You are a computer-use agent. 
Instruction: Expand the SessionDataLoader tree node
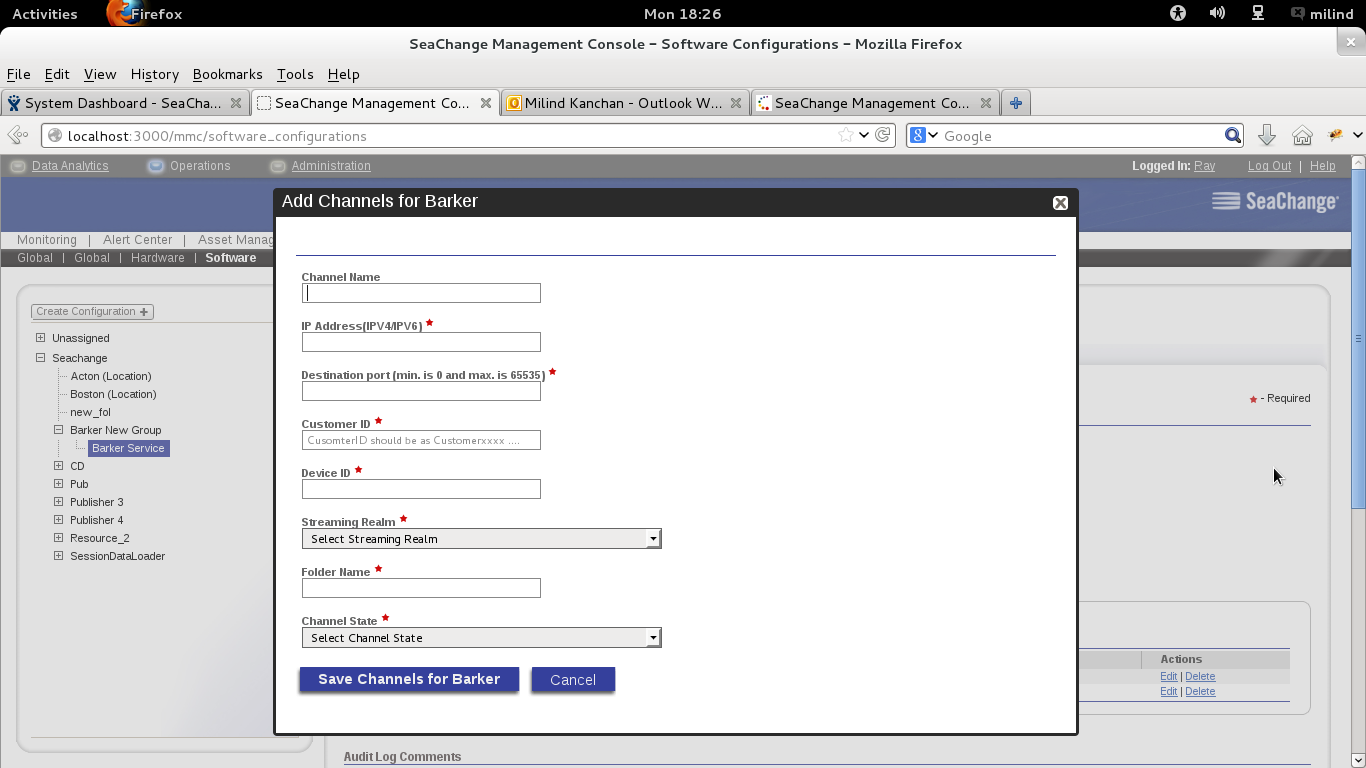59,556
